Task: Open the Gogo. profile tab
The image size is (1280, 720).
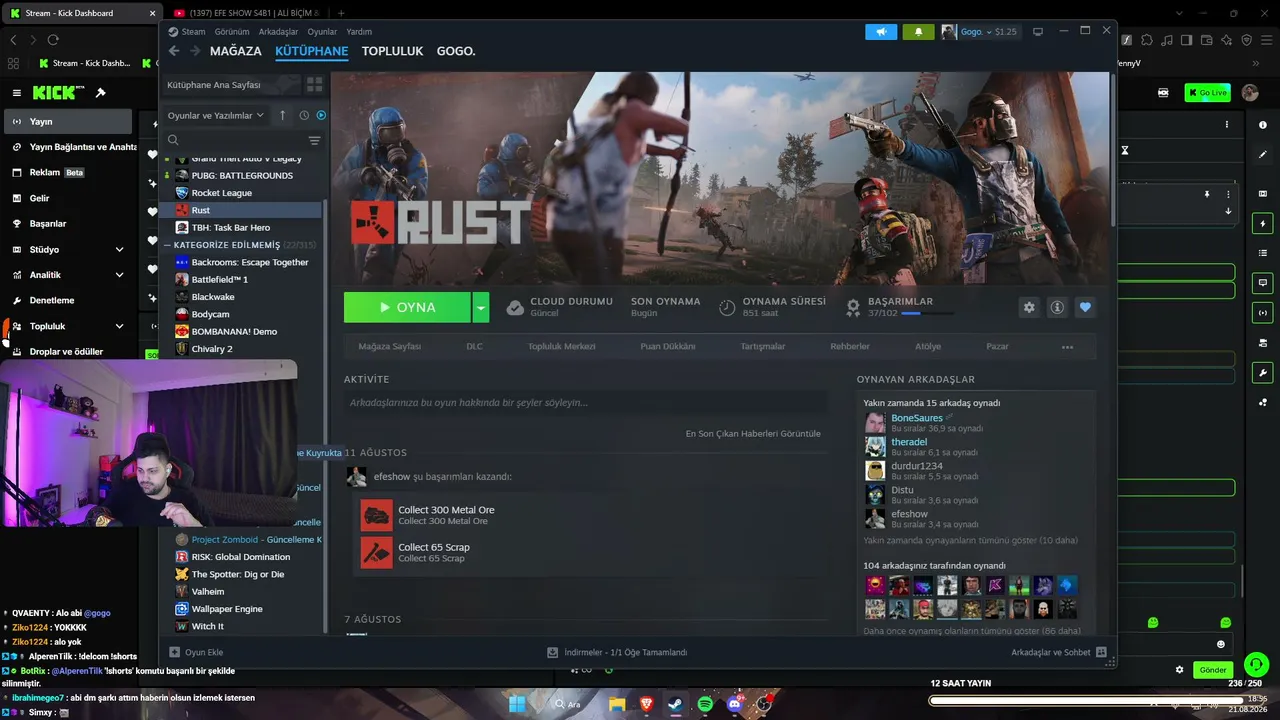Action: [456, 51]
